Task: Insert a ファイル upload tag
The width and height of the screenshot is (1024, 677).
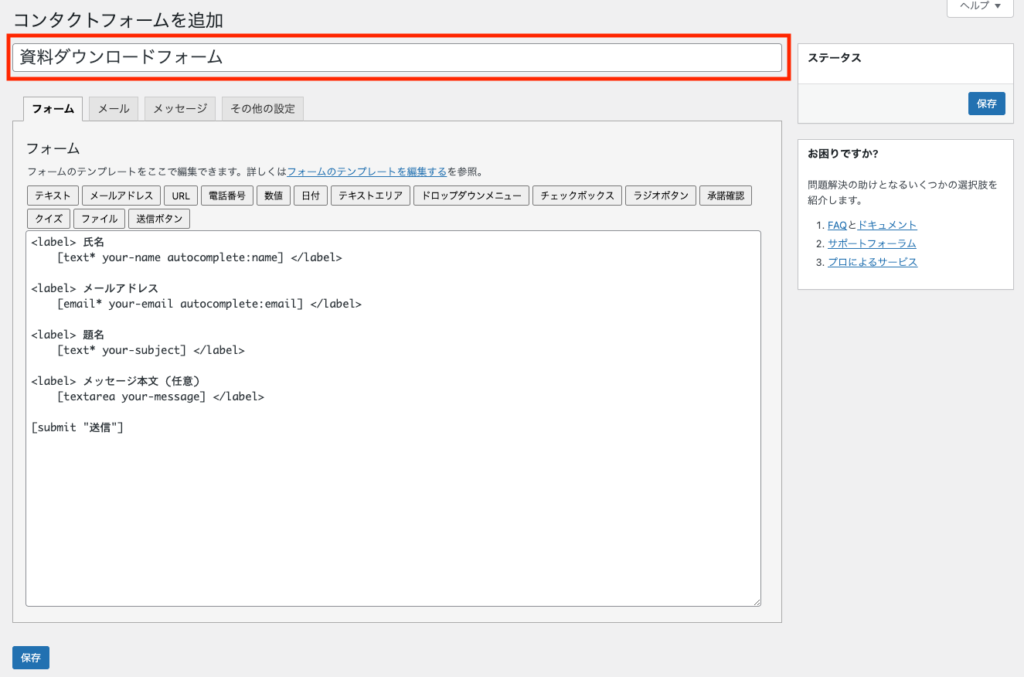Action: 99,219
